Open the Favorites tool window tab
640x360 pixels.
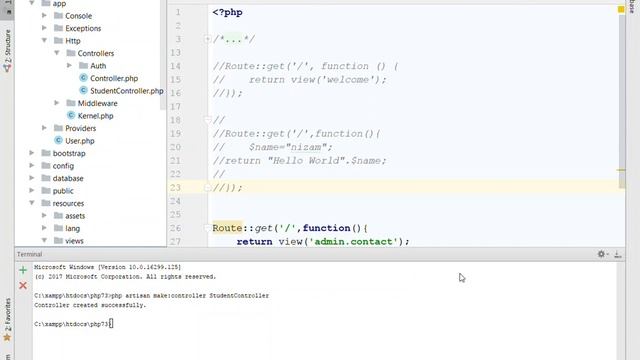[7, 319]
